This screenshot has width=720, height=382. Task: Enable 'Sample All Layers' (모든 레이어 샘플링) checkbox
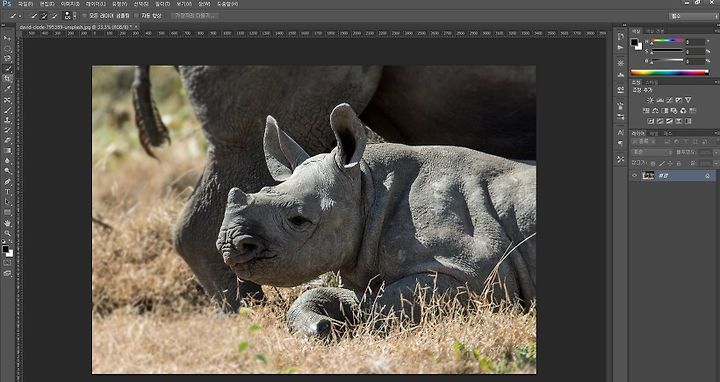tap(84, 16)
